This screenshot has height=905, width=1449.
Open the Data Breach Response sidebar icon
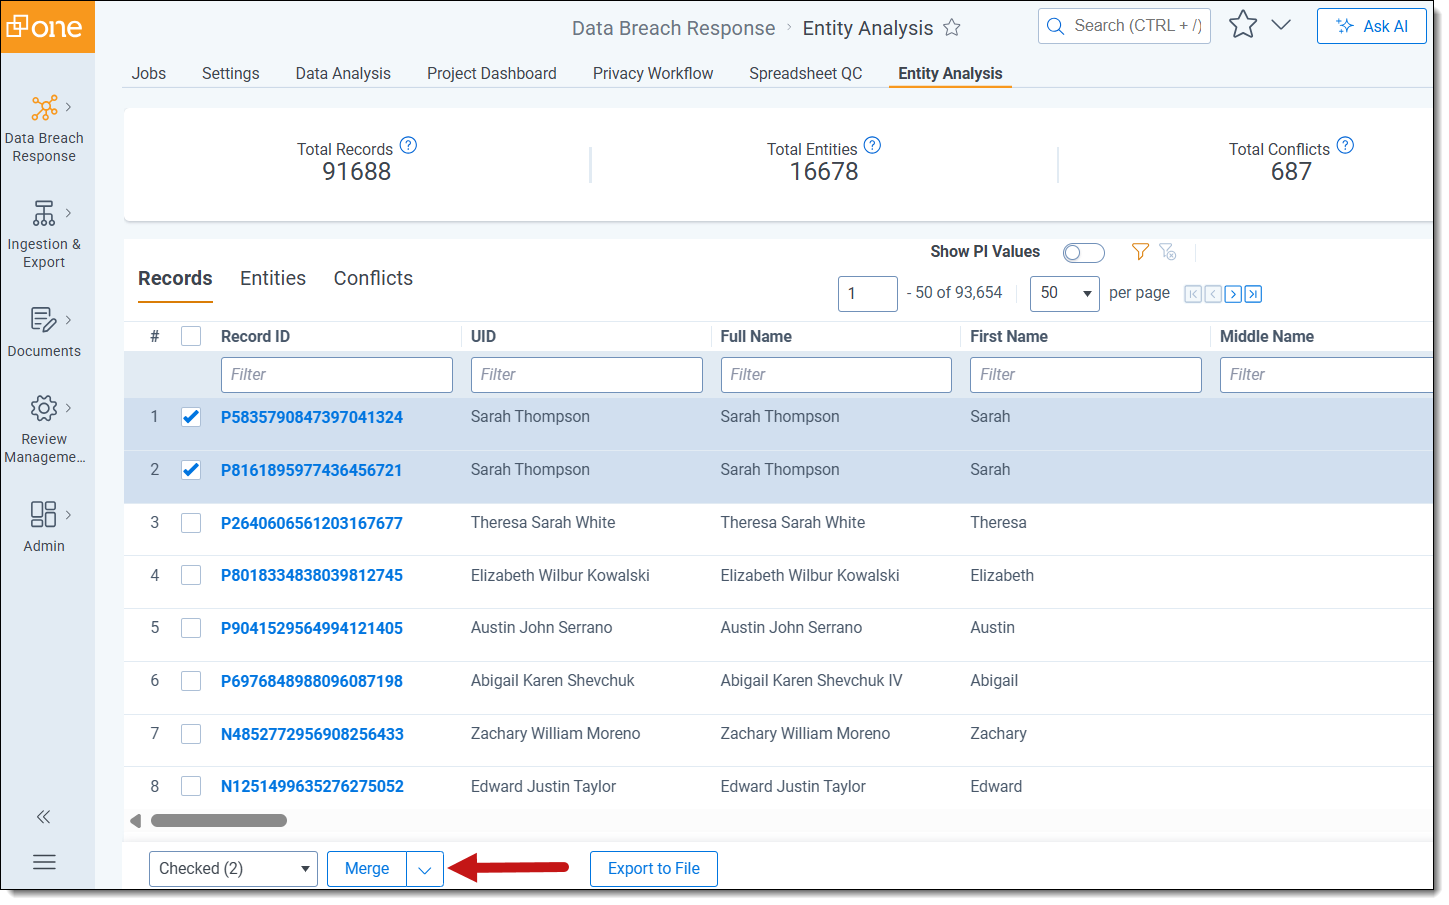44,108
